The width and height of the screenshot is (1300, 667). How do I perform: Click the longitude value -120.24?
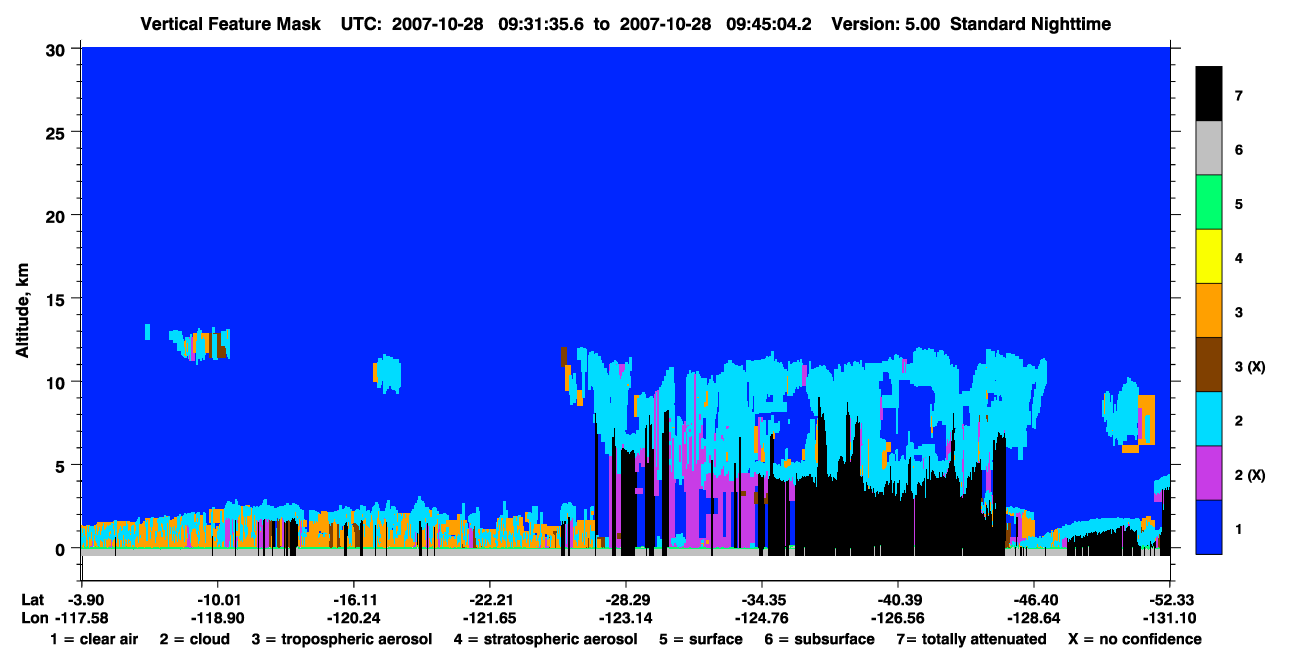point(353,618)
